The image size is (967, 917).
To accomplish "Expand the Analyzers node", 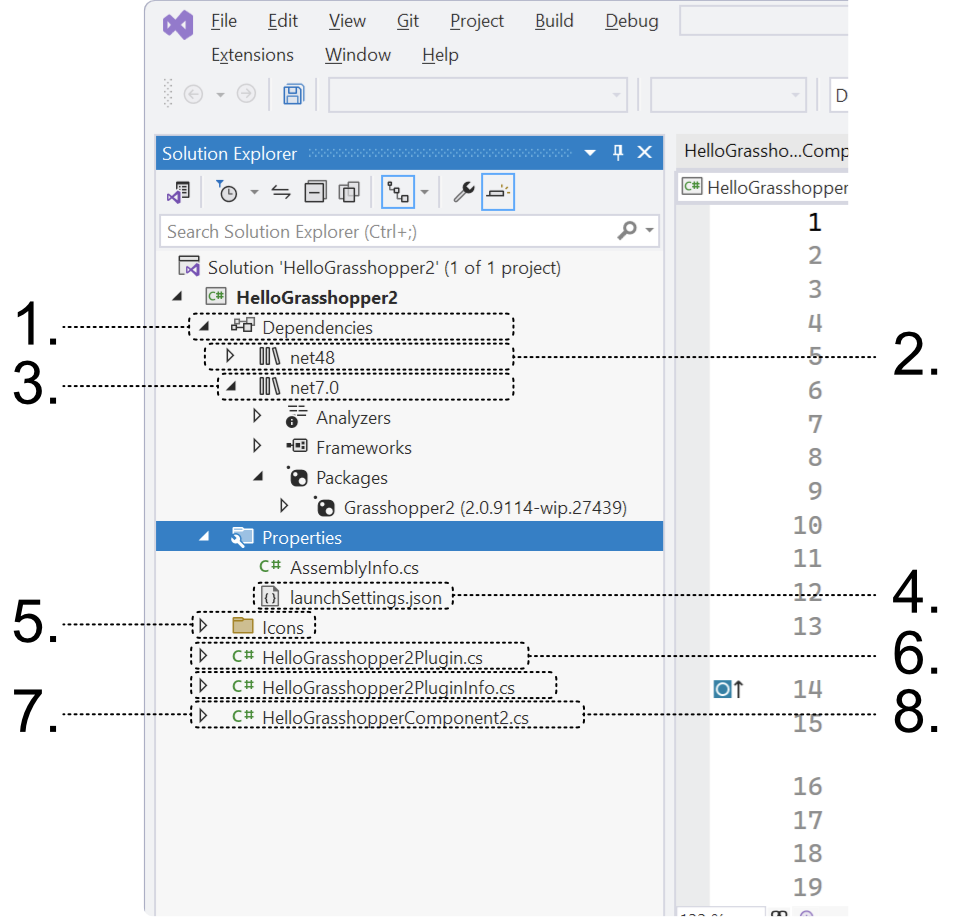I will (x=257, y=416).
